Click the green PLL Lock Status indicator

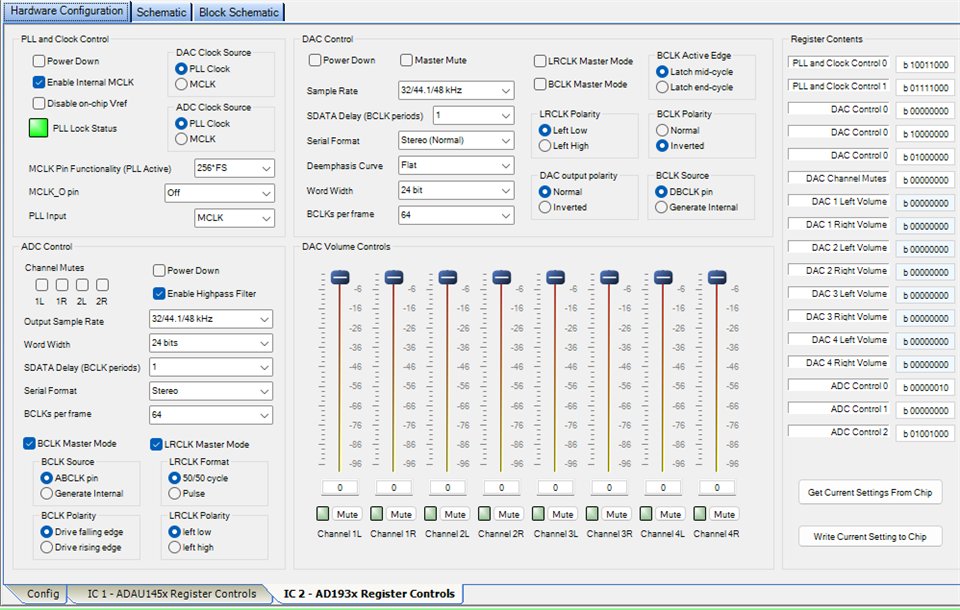(x=38, y=128)
